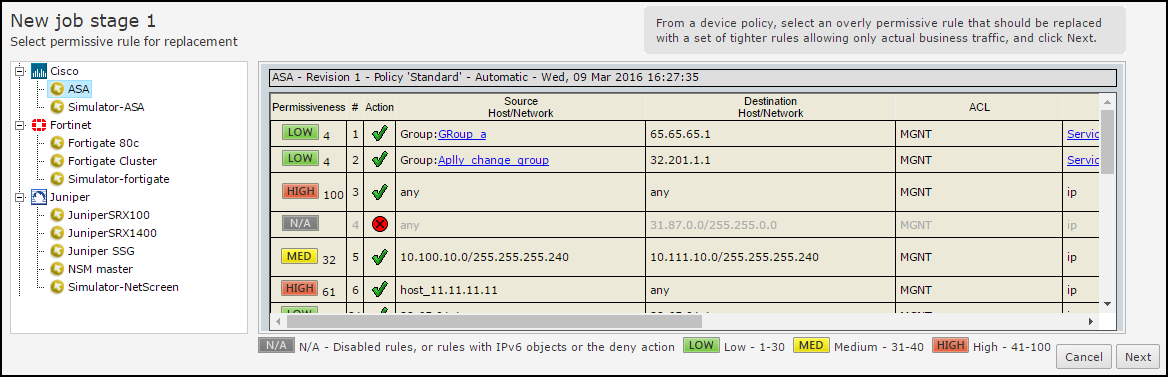Click HIGH 100 permissiveness badge in rule 3
Image resolution: width=1168 pixels, height=377 pixels.
[x=300, y=191]
